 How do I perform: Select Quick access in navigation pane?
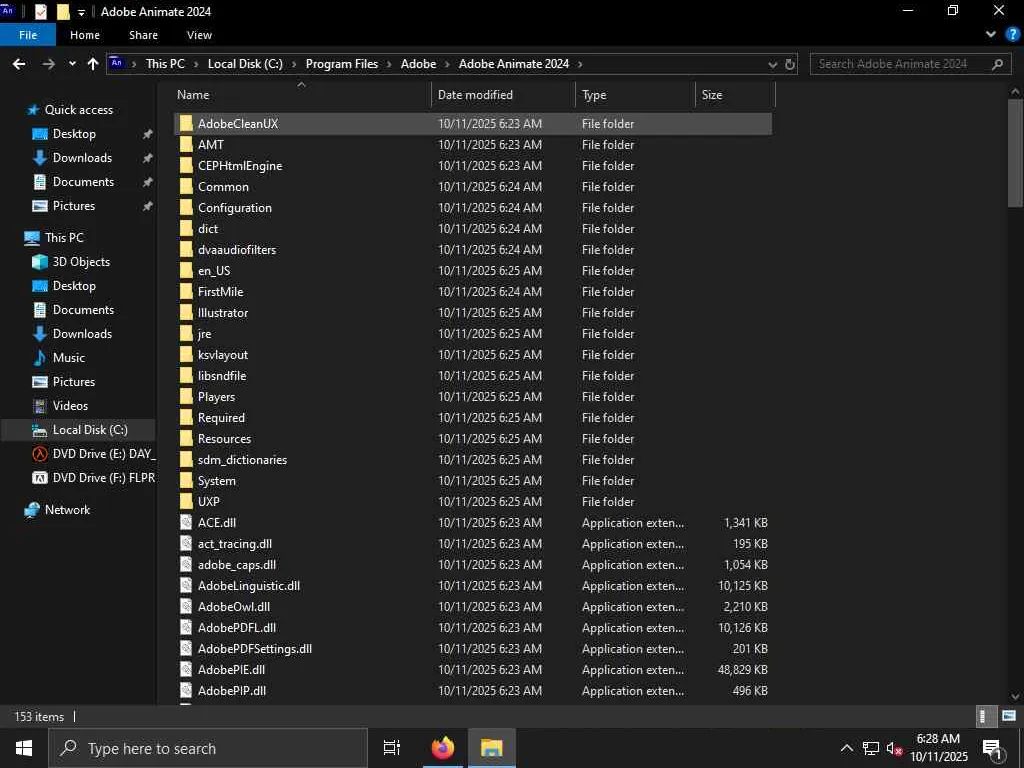(78, 110)
